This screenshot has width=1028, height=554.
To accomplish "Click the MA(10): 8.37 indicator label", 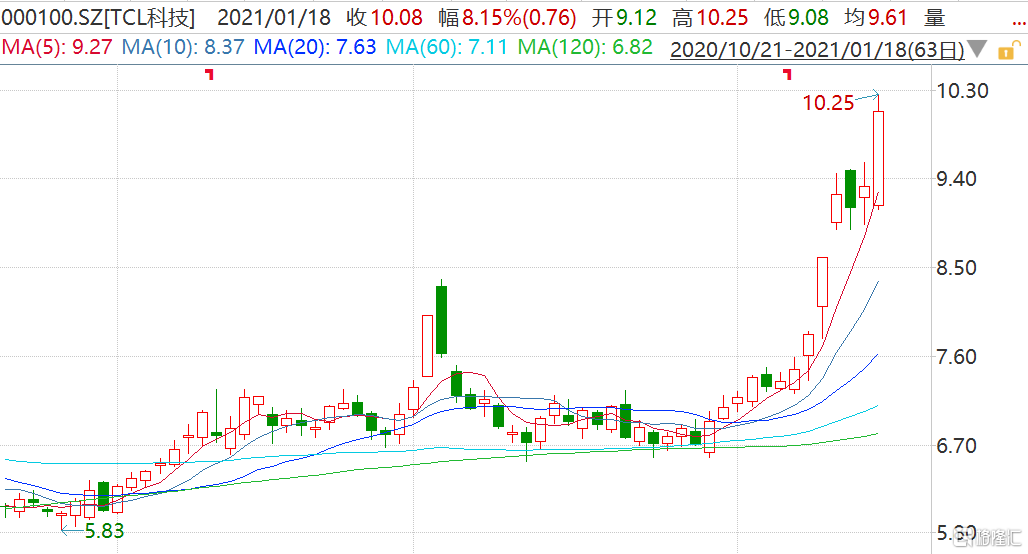I will (184, 47).
